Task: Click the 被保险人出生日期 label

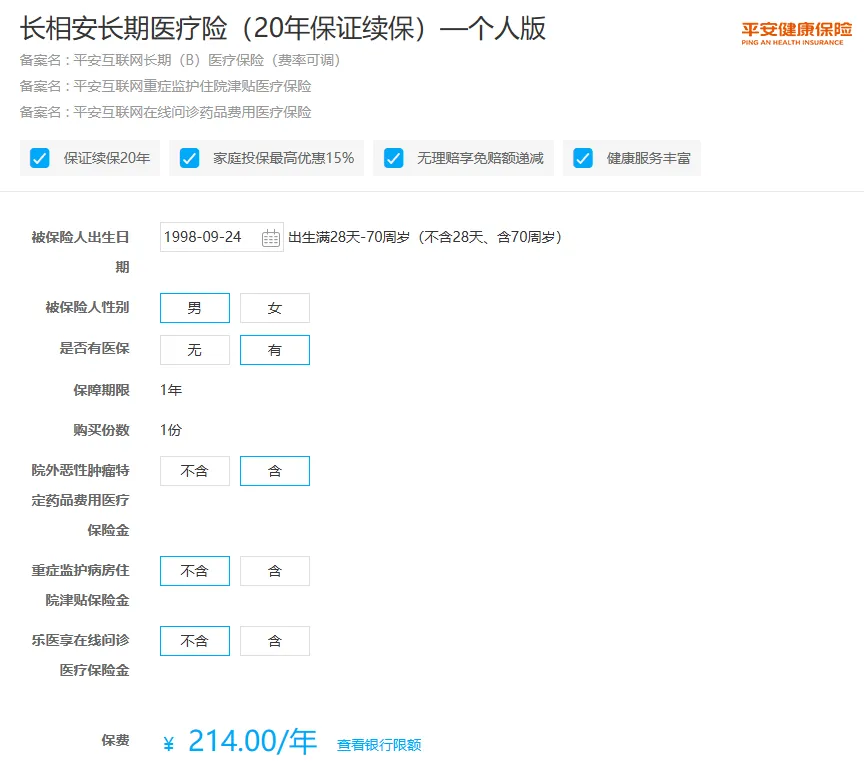Action: pyautogui.click(x=80, y=252)
